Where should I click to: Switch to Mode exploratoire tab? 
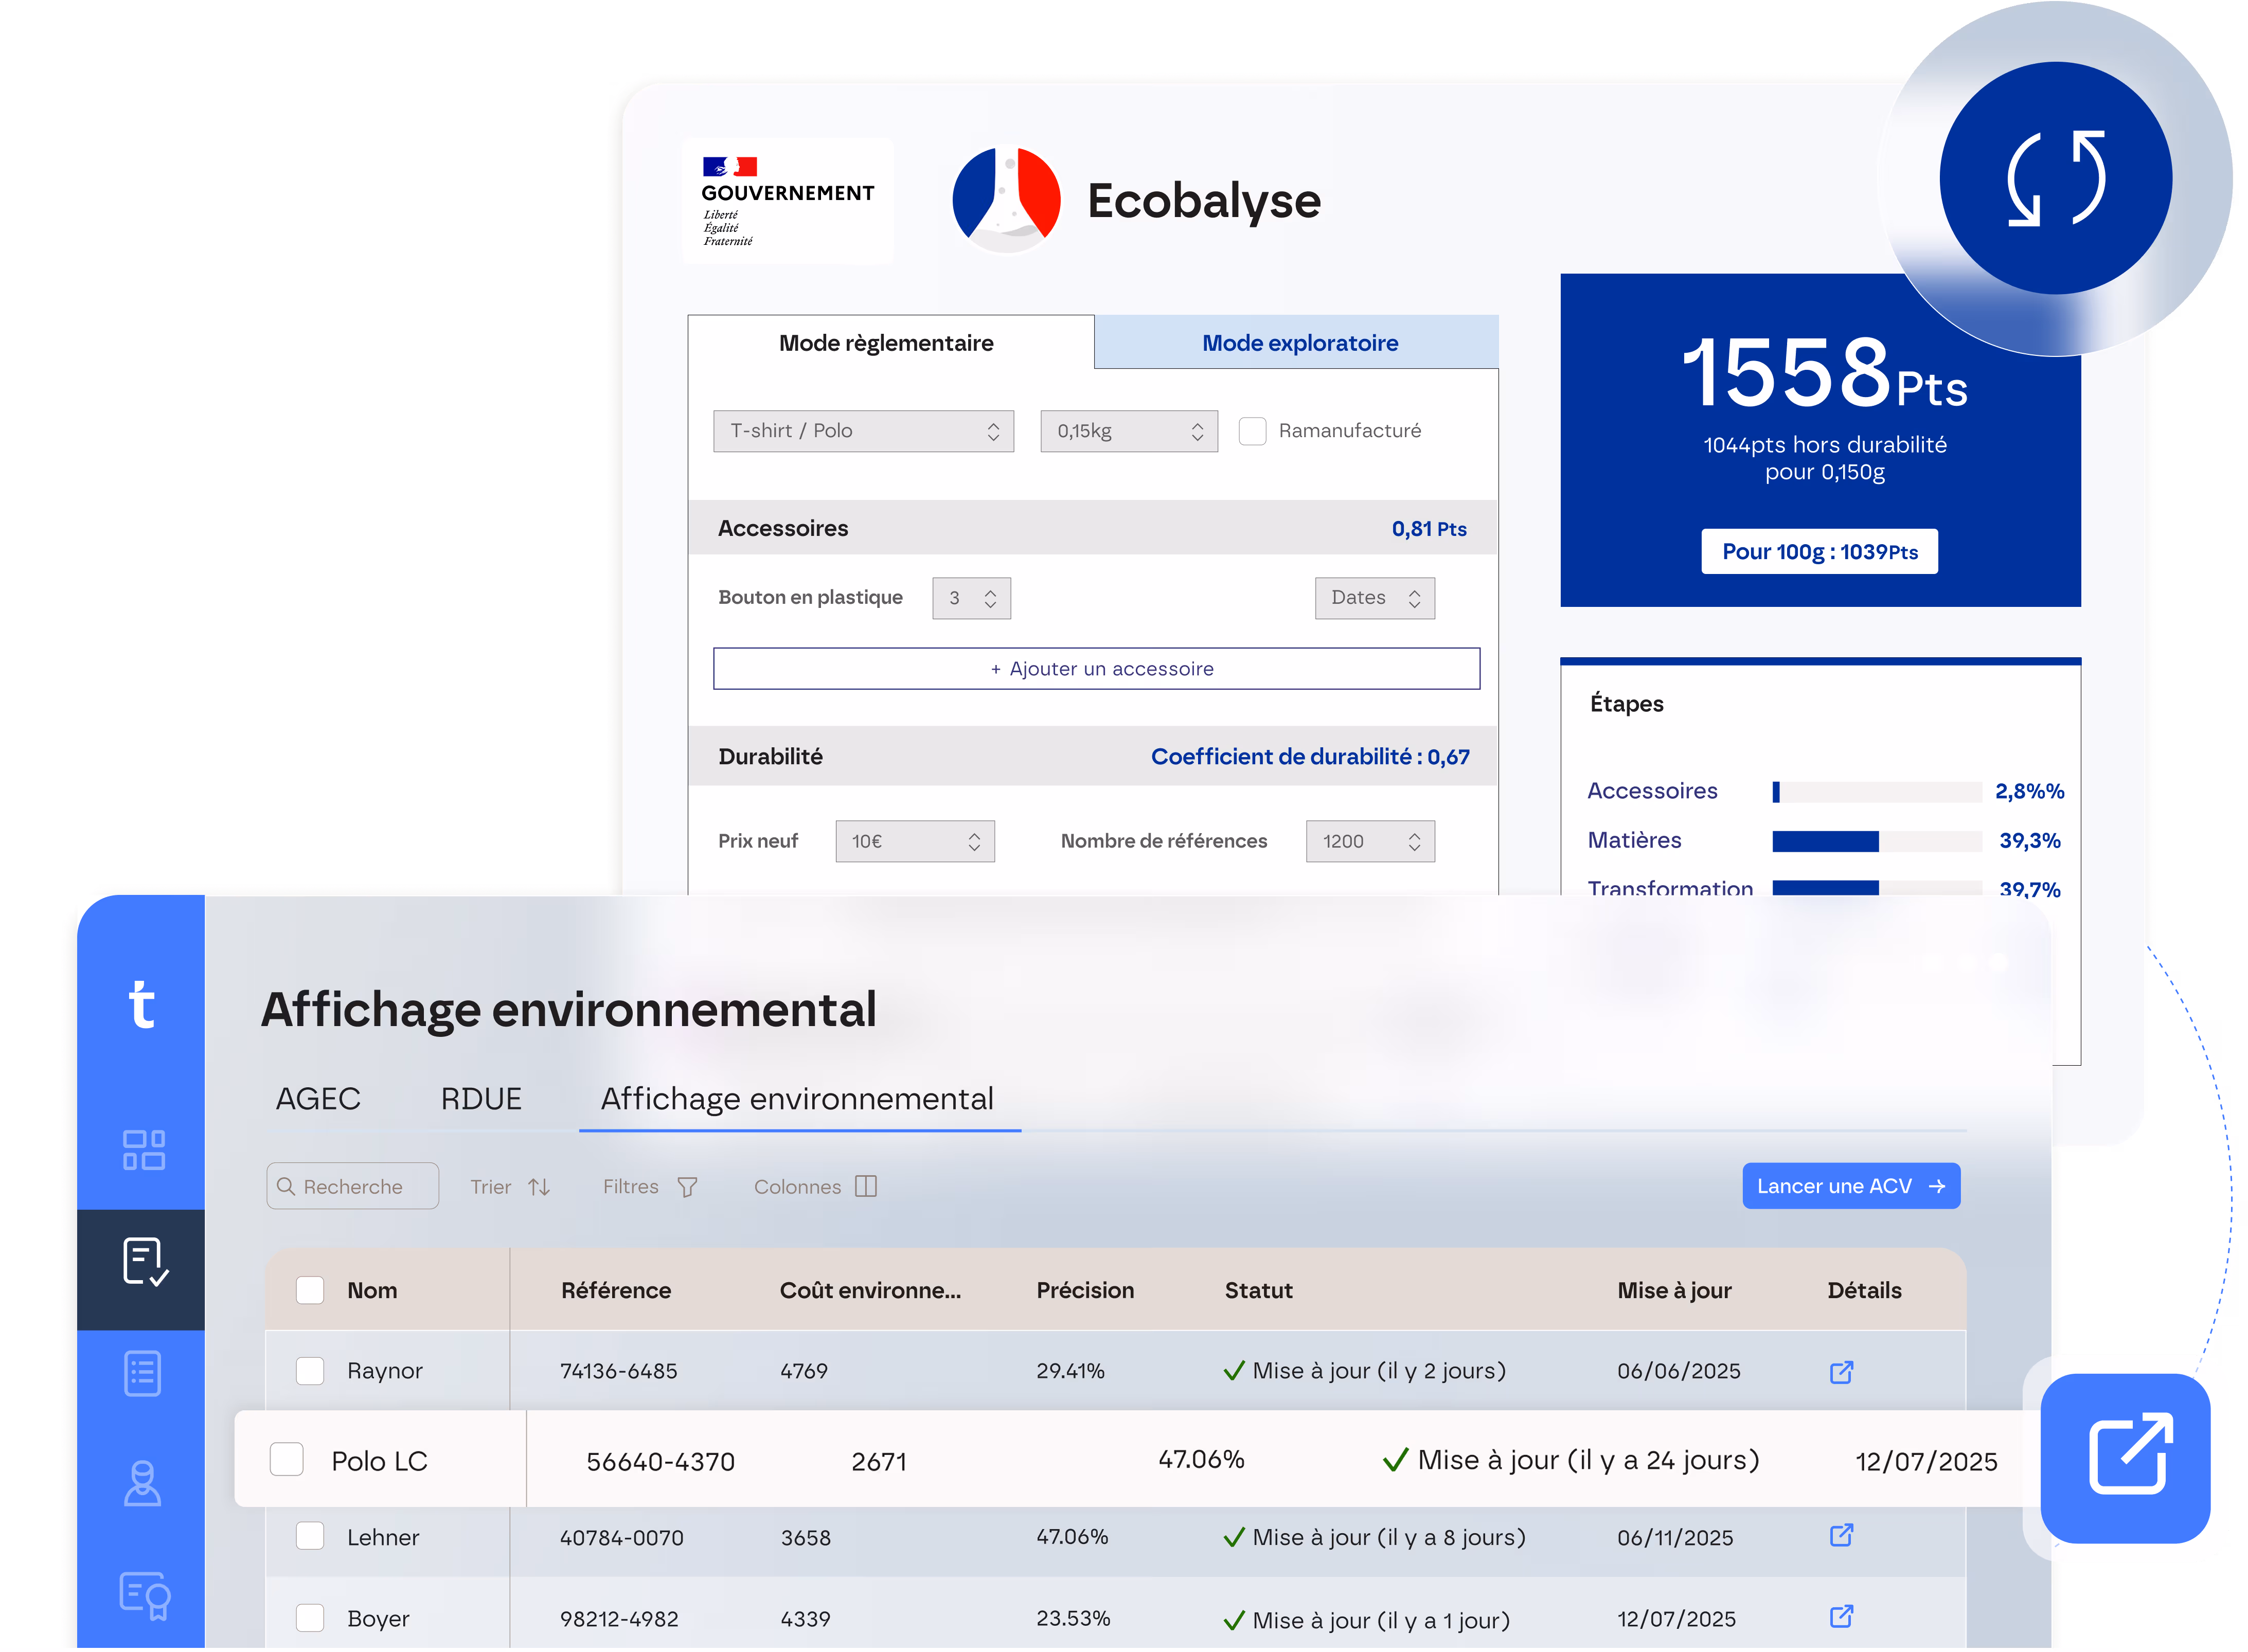(1299, 343)
